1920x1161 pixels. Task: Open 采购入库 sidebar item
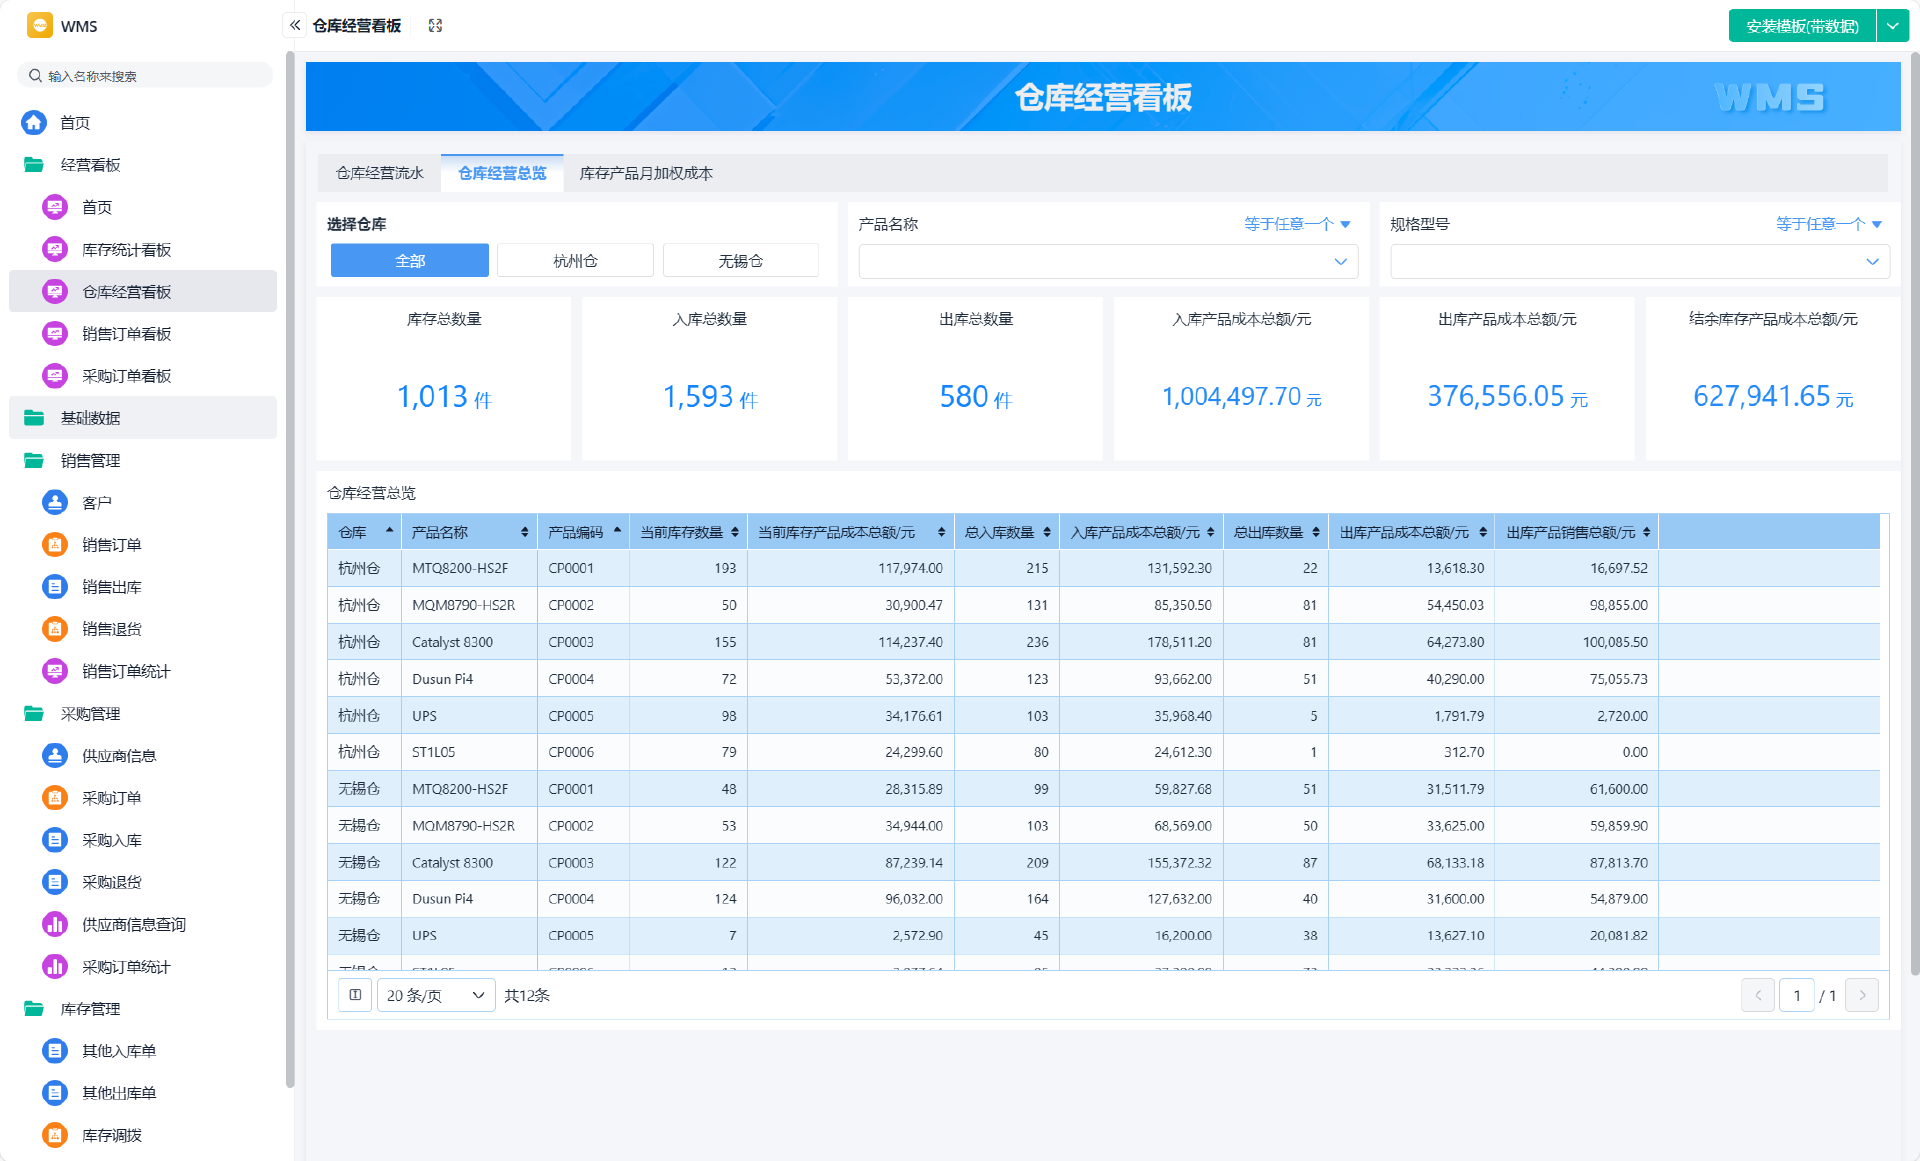click(111, 840)
